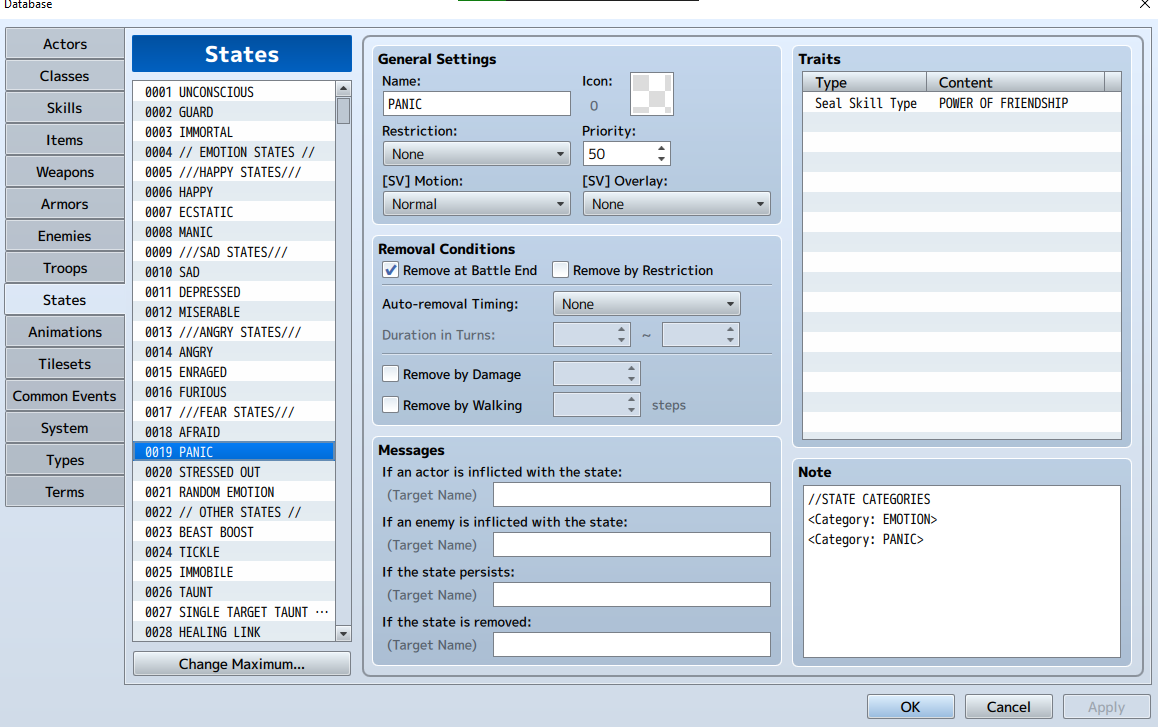Viewport: 1158px width, 727px height.
Task: Click the Change Maximum button
Action: [241, 664]
